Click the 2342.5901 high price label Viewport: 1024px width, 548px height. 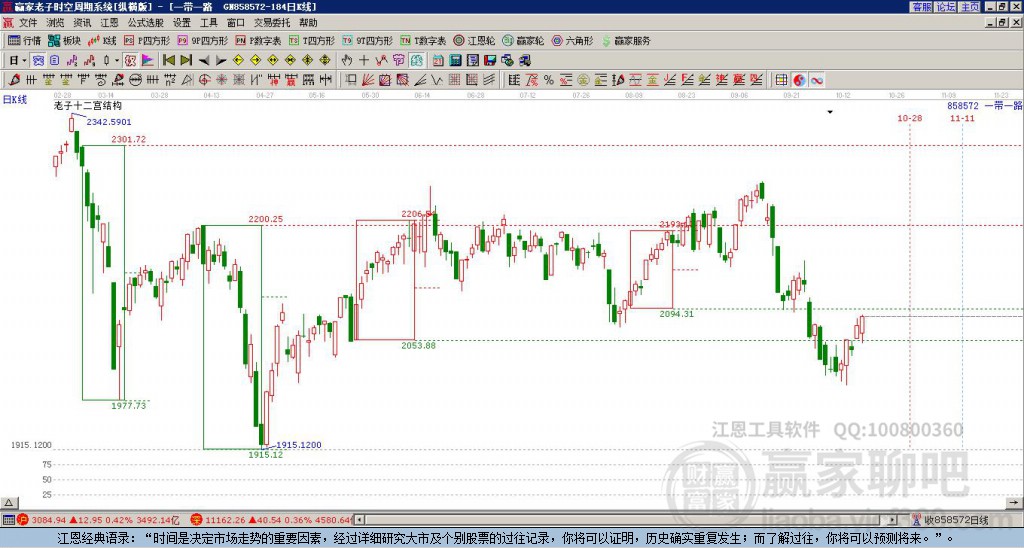click(109, 122)
